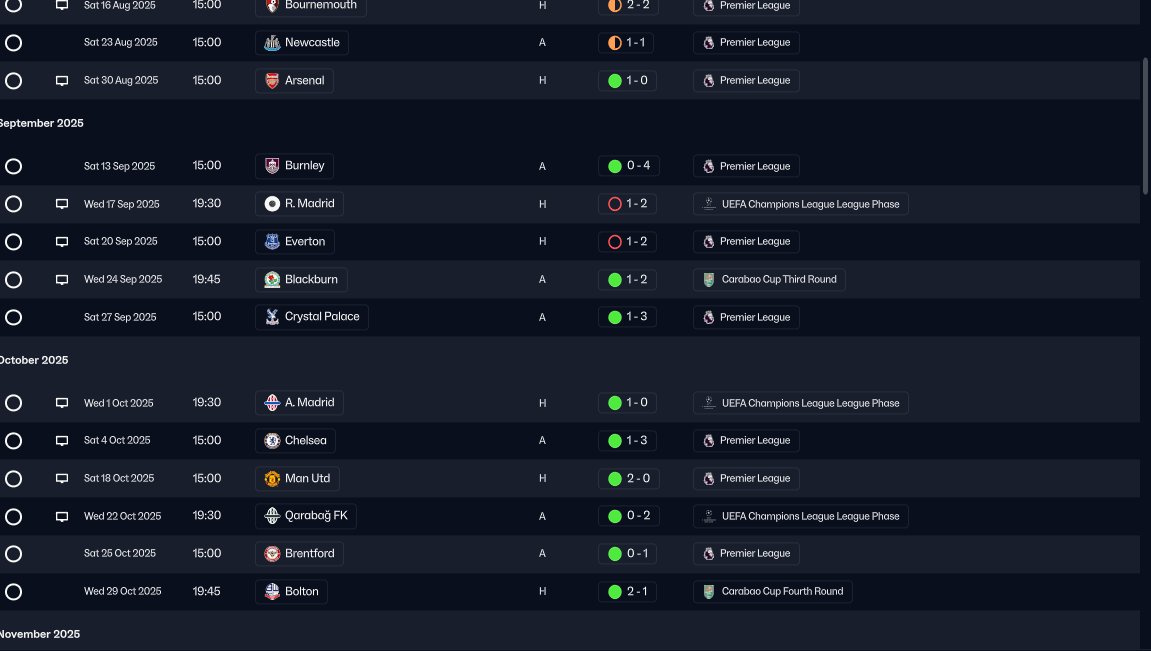The image size is (1151, 651).
Task: Click the Arsenal club crest icon
Action: point(272,81)
